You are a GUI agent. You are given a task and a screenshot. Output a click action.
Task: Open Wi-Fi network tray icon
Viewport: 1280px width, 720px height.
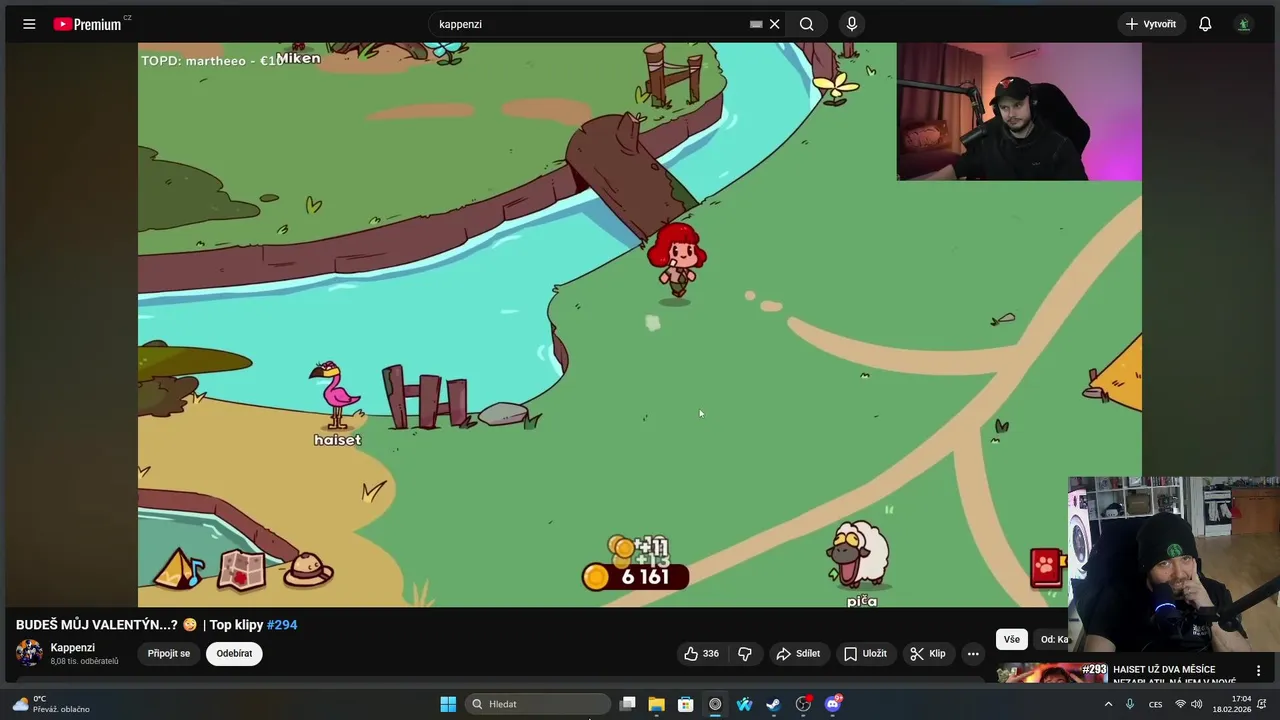tap(1180, 704)
